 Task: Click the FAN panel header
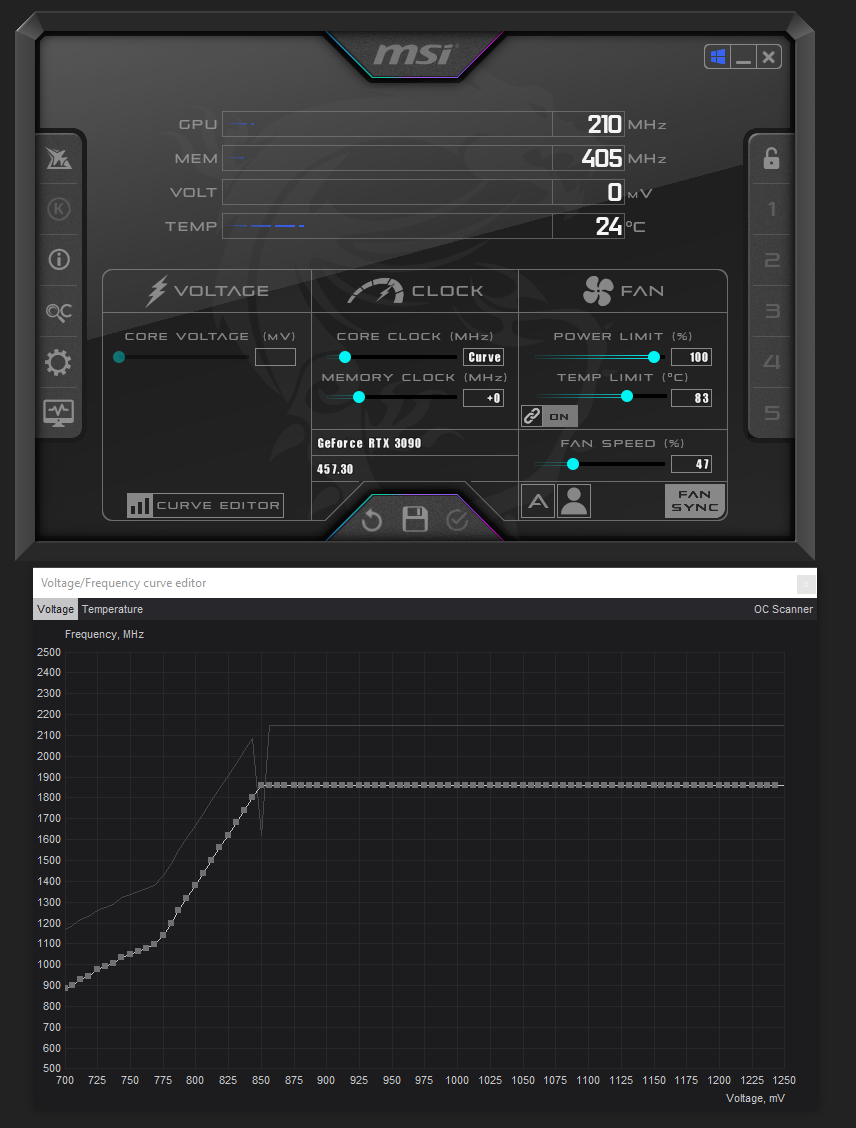(623, 291)
